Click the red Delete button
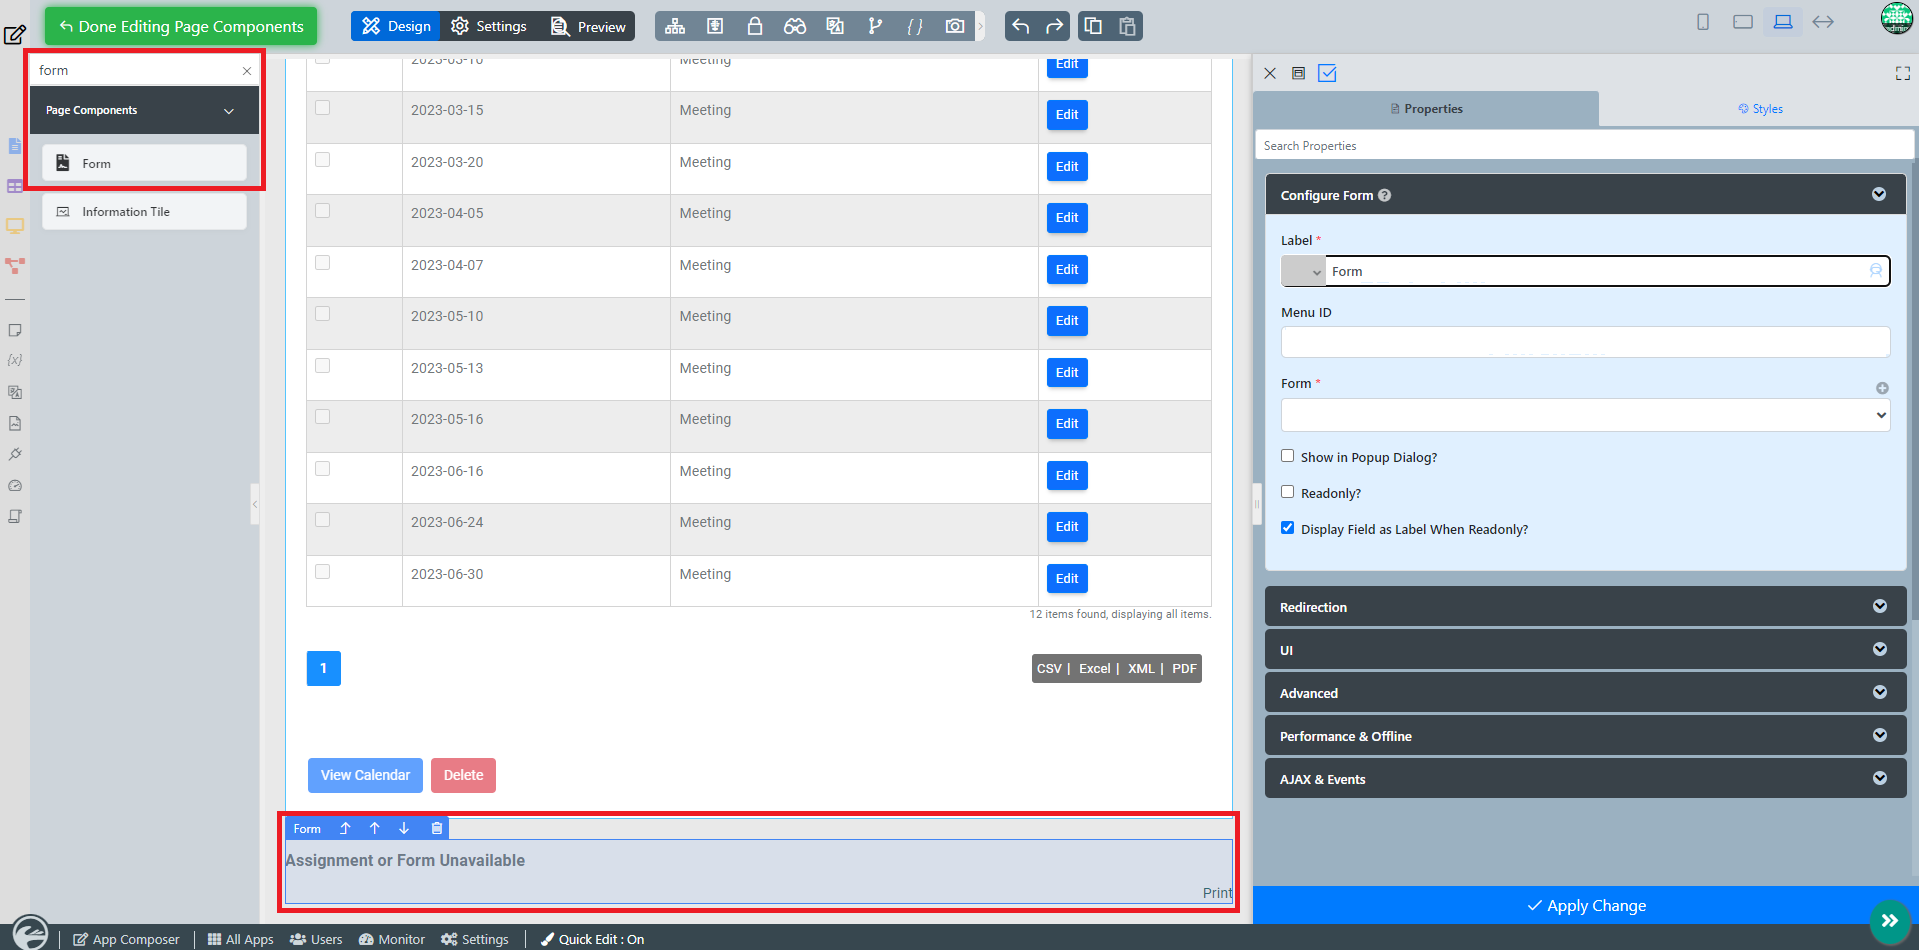Image resolution: width=1919 pixels, height=950 pixels. coord(463,775)
